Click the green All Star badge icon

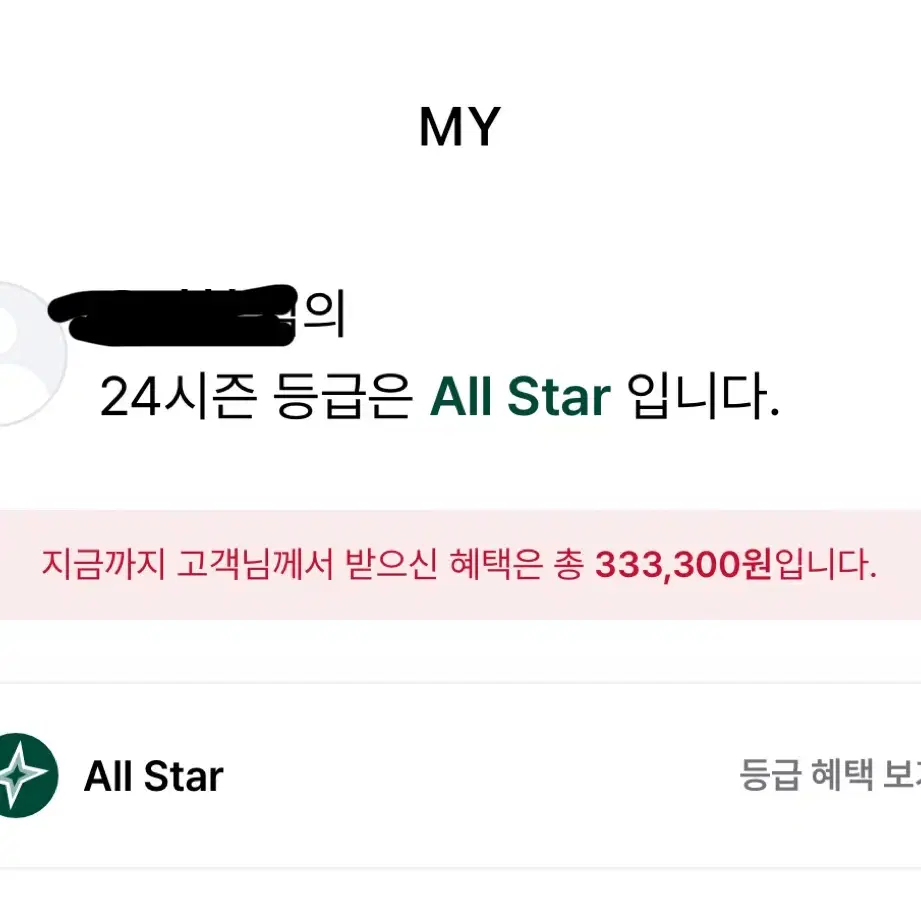coord(26,775)
